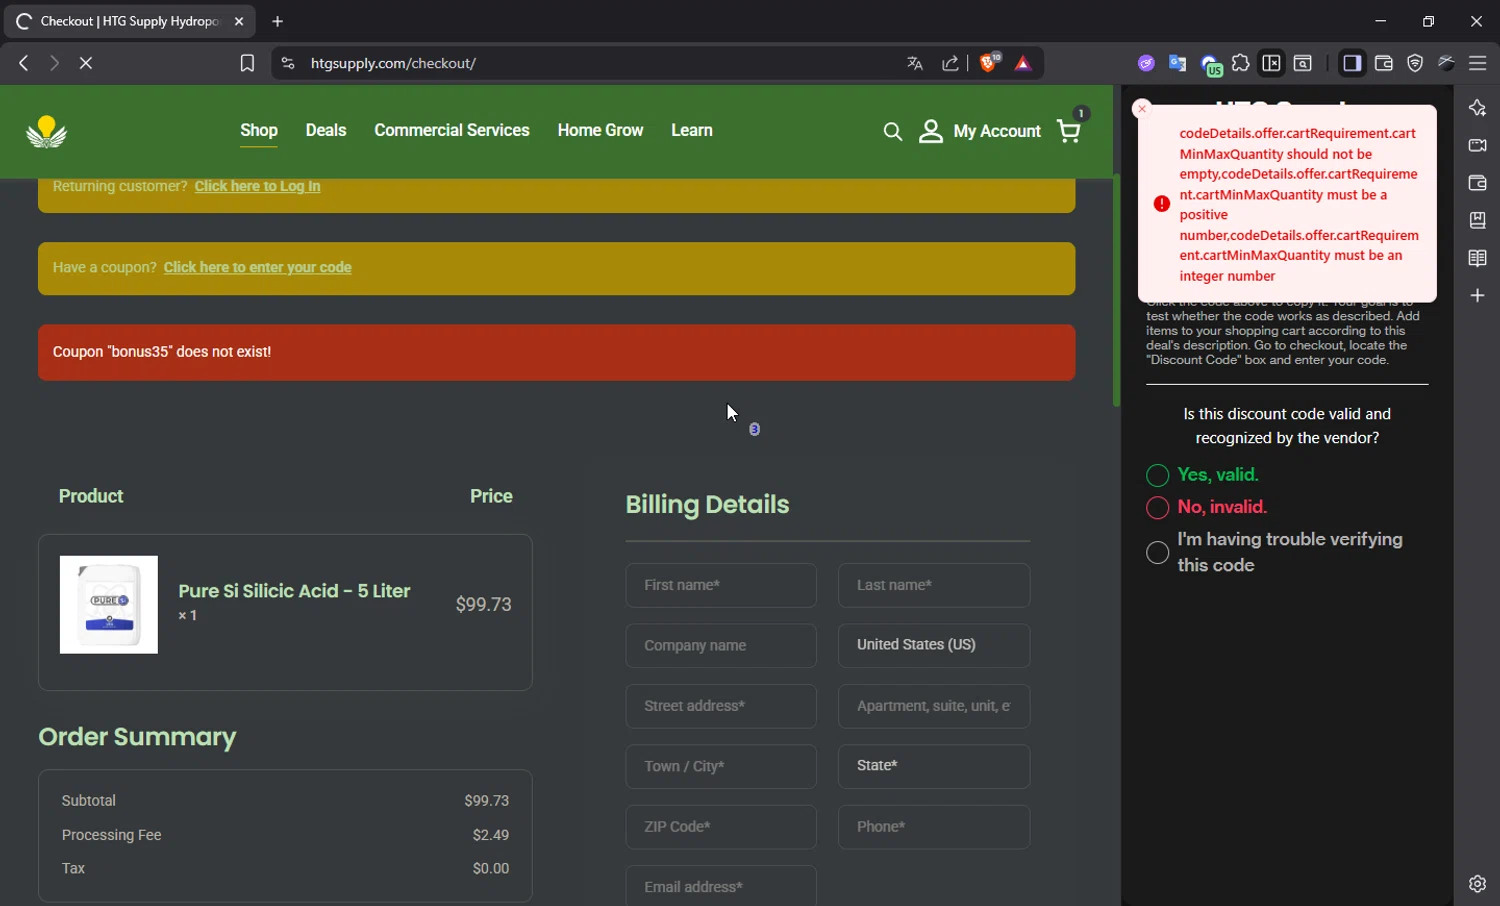Click the page vertical scrollbar
Image resolution: width=1500 pixels, height=906 pixels.
click(x=1116, y=290)
